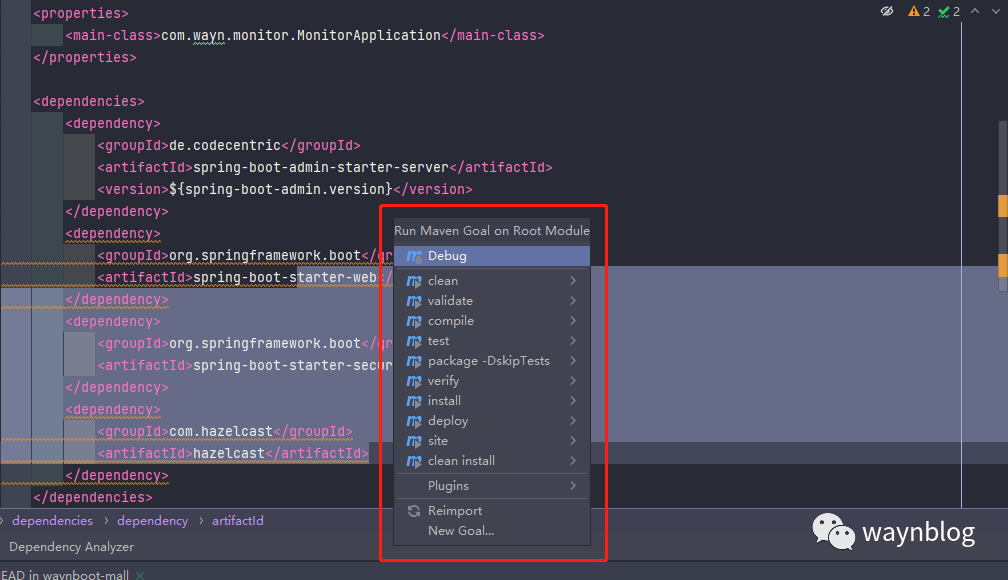
Task: Click the Maven icon beside deploy
Action: coord(414,421)
